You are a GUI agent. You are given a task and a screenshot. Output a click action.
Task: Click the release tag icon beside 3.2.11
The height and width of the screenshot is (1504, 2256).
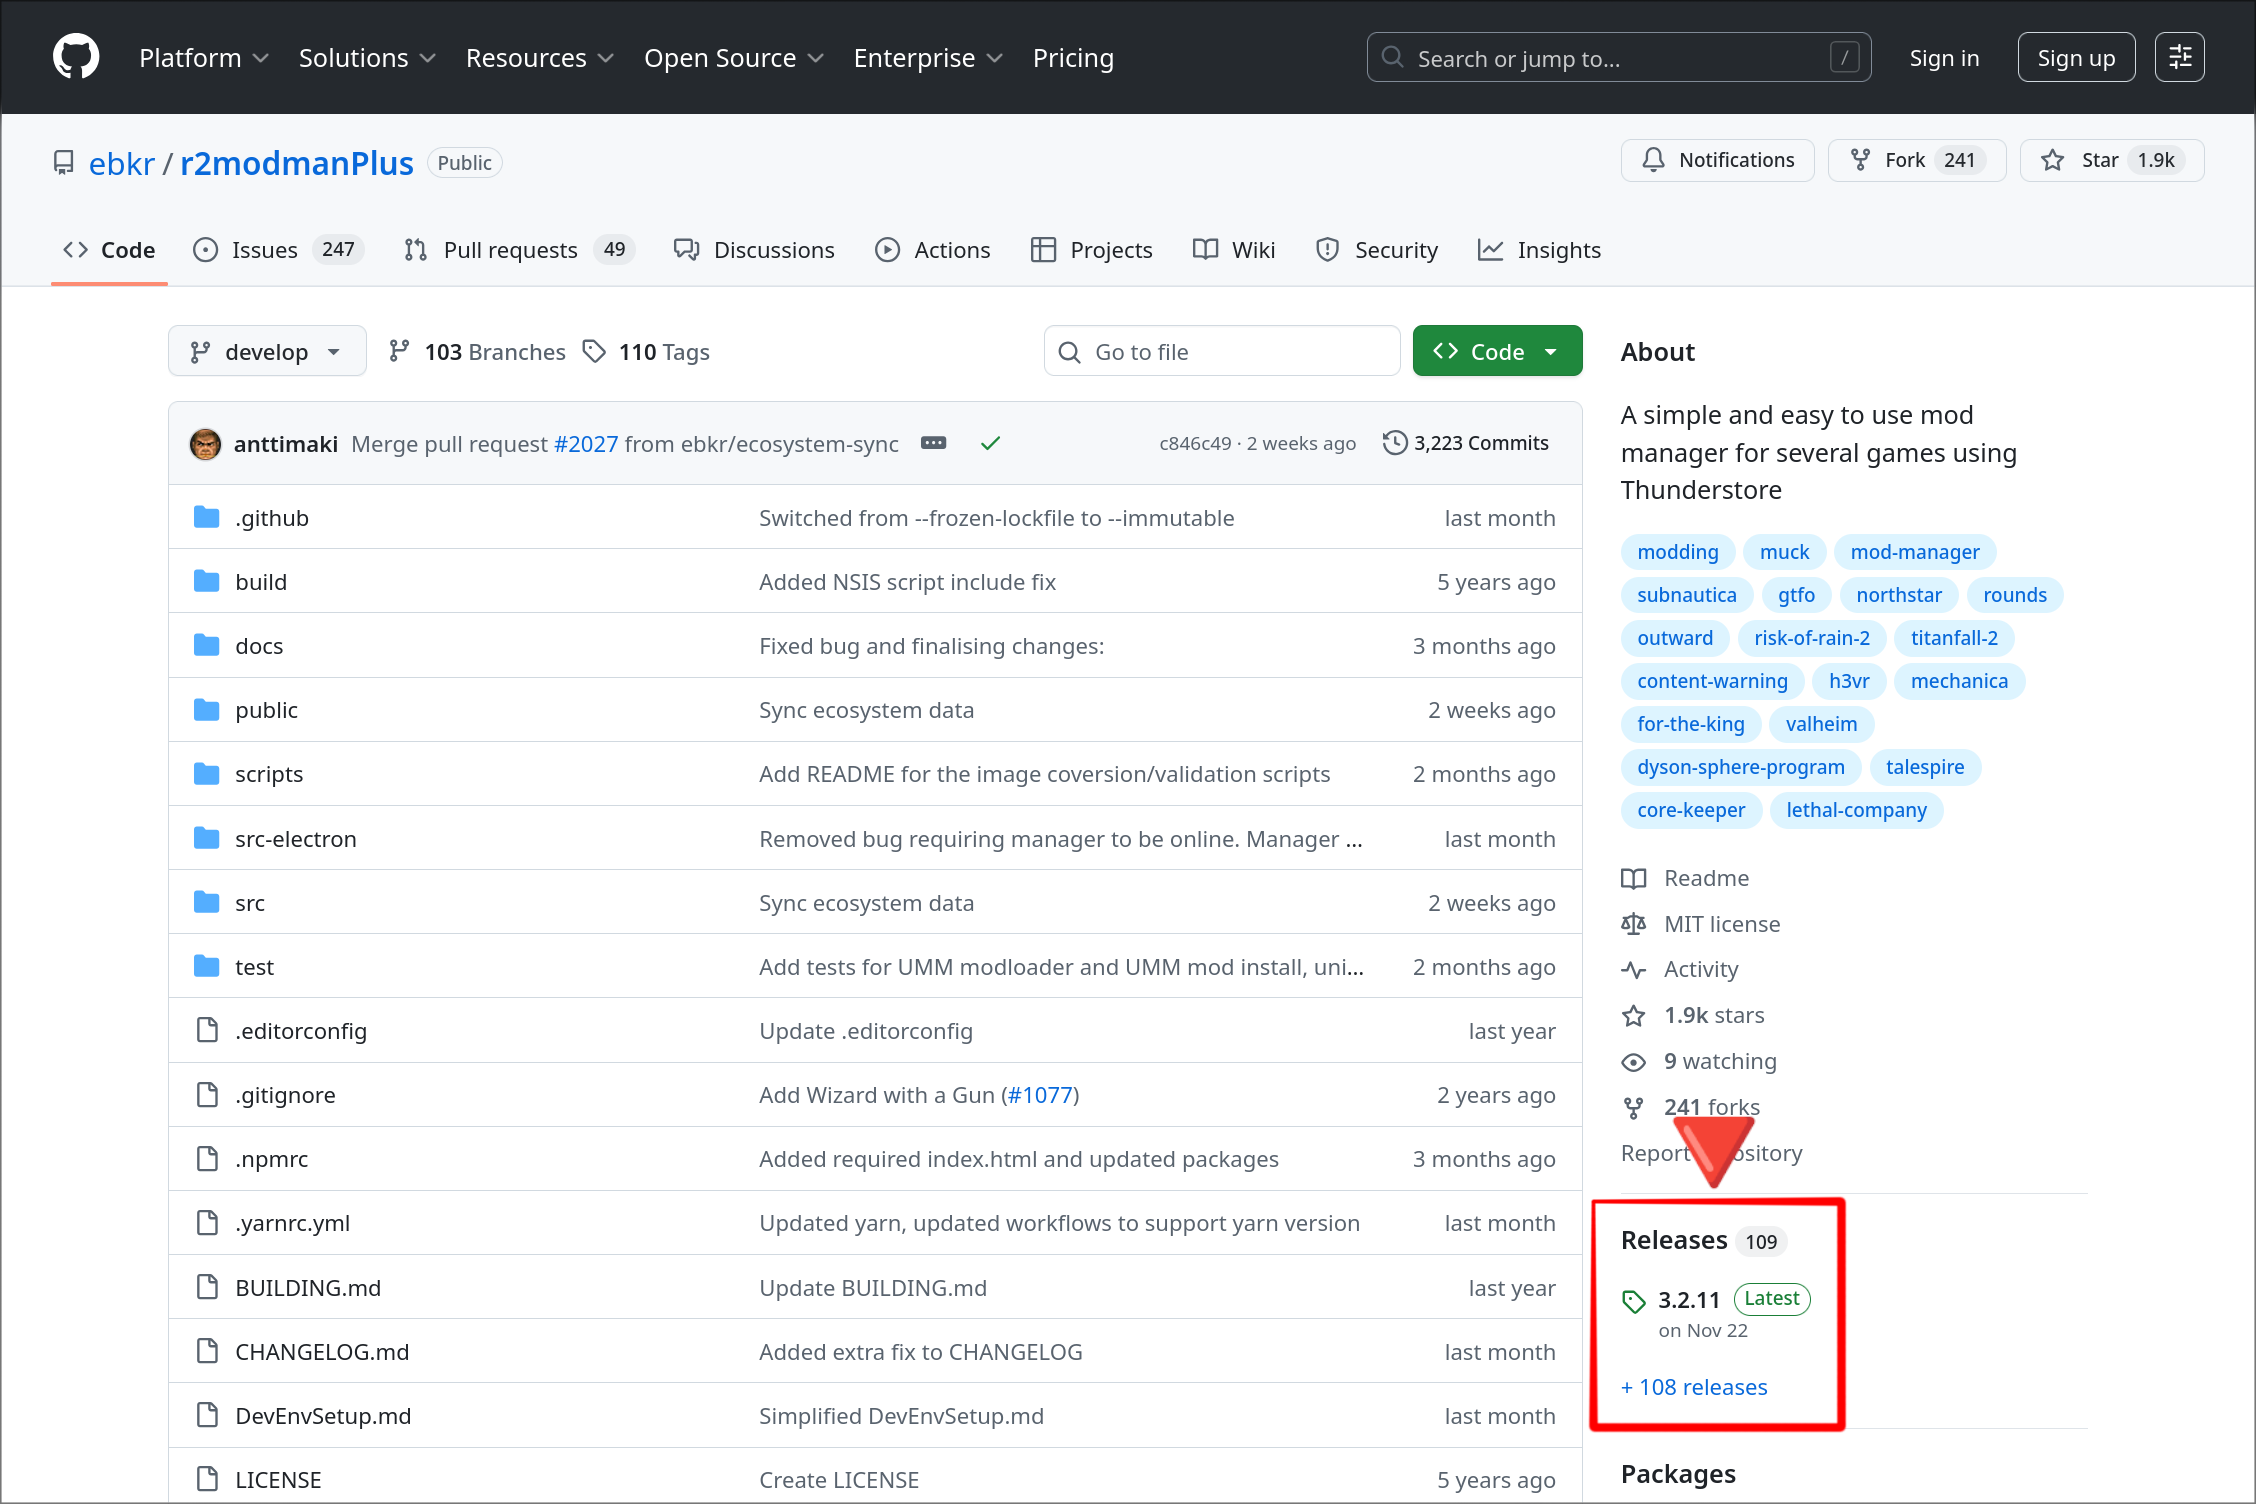tap(1634, 1301)
